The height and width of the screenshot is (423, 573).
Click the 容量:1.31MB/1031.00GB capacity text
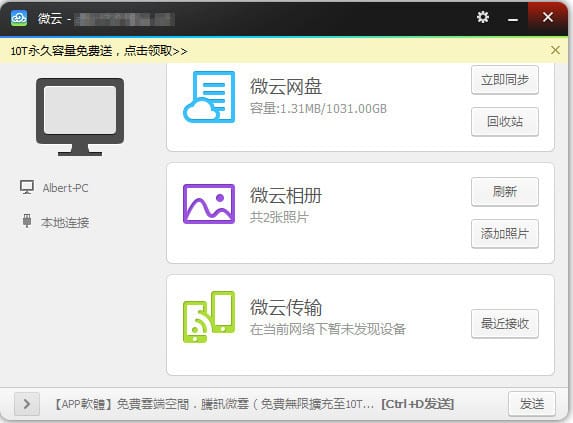click(x=318, y=108)
